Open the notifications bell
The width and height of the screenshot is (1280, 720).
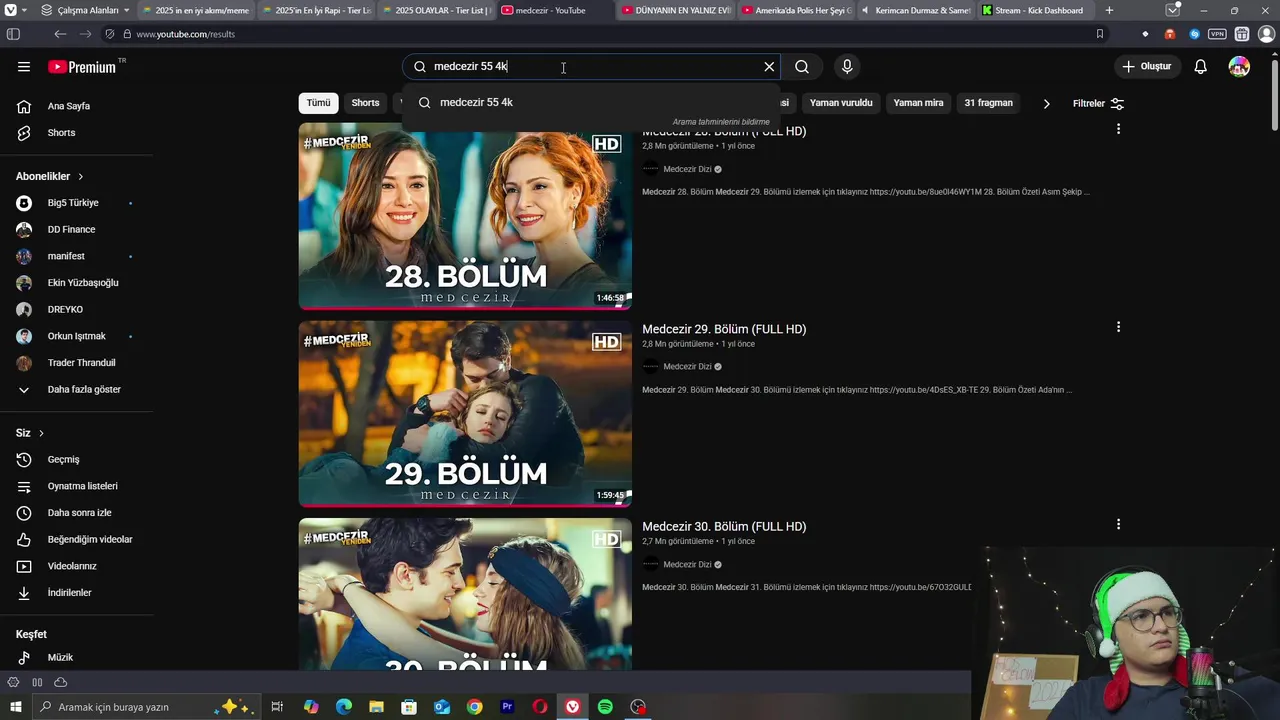(1201, 67)
